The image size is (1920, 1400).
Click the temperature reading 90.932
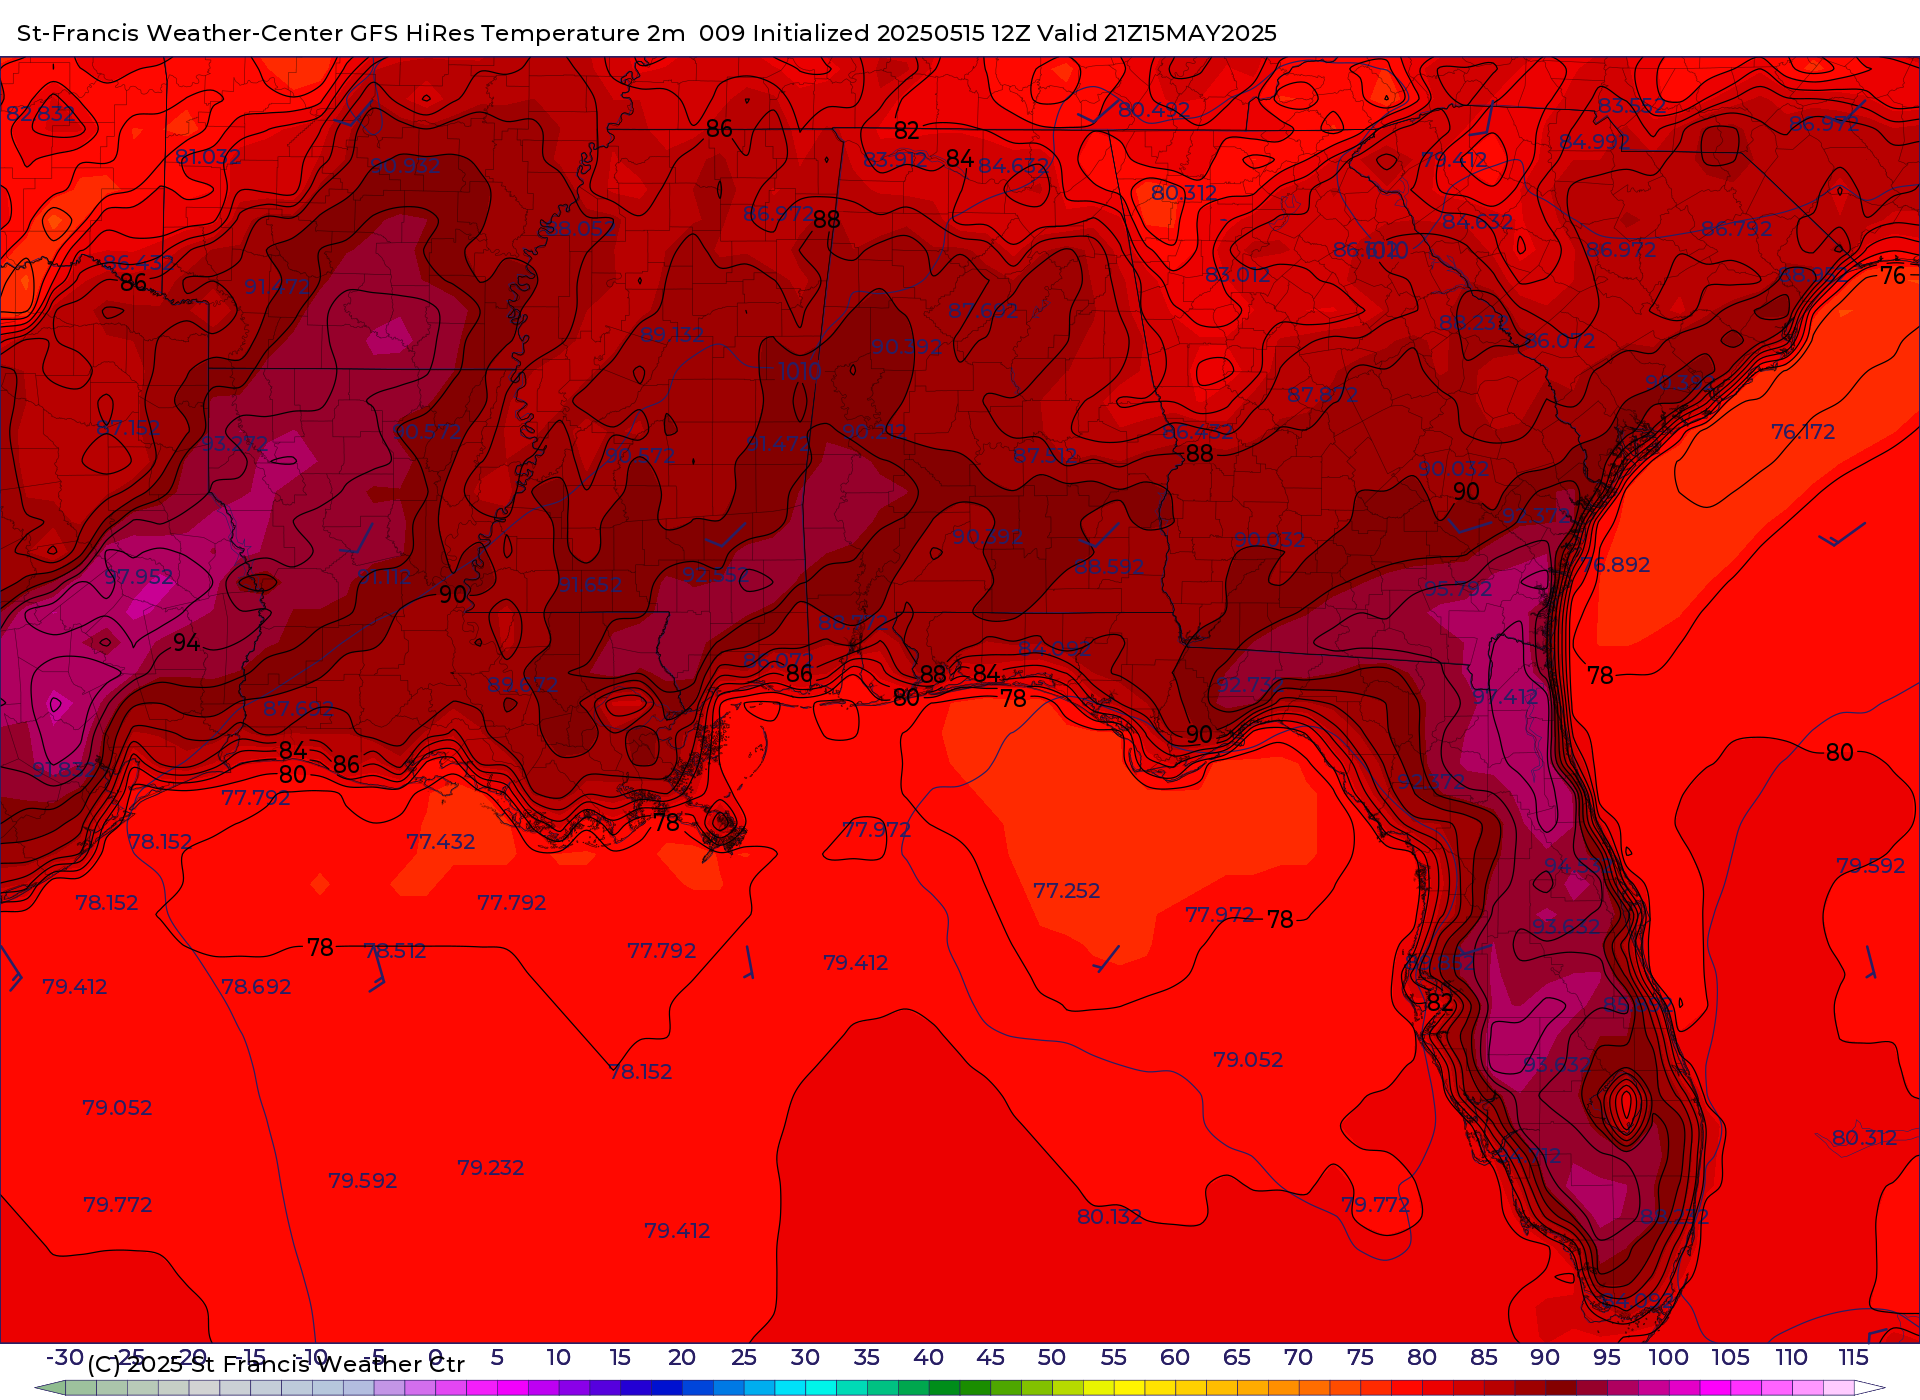[x=405, y=166]
